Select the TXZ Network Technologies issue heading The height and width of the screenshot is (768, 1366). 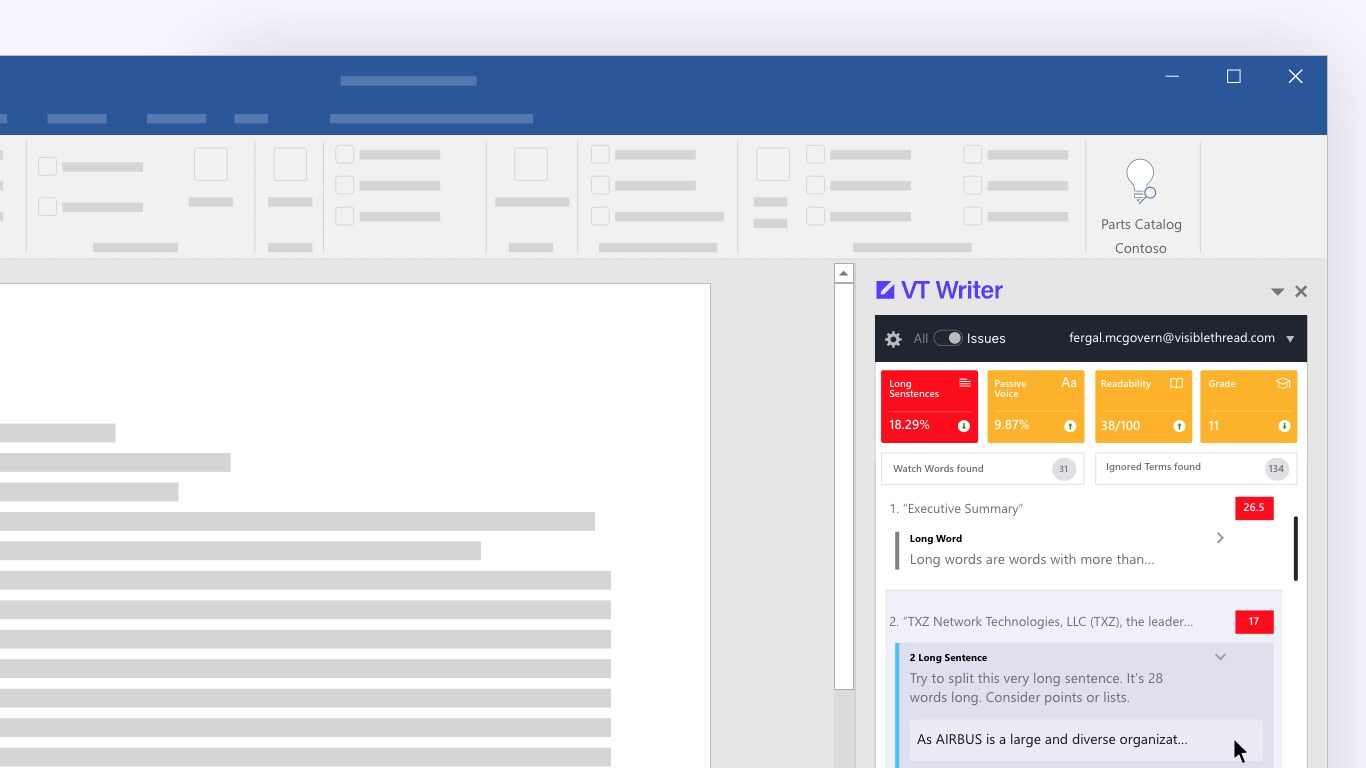1041,622
